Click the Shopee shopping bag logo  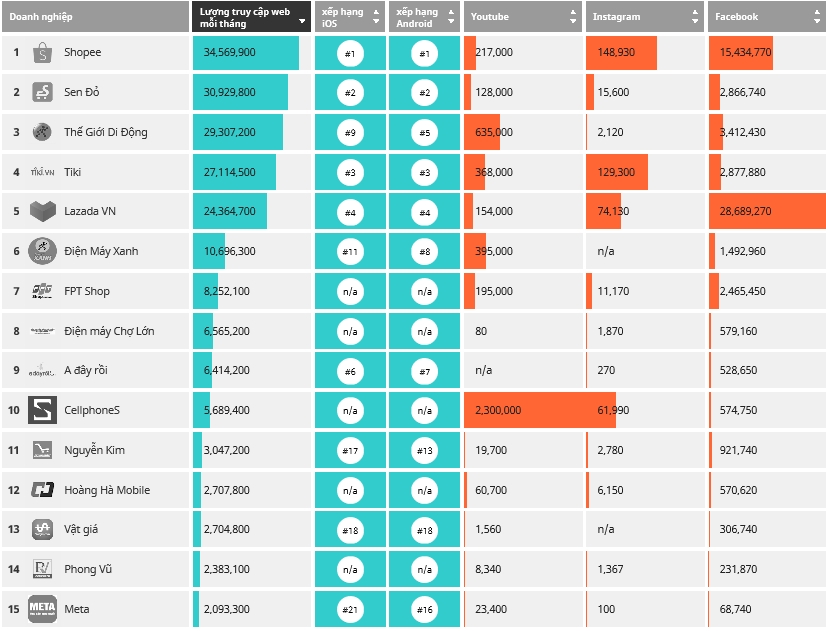(x=42, y=52)
